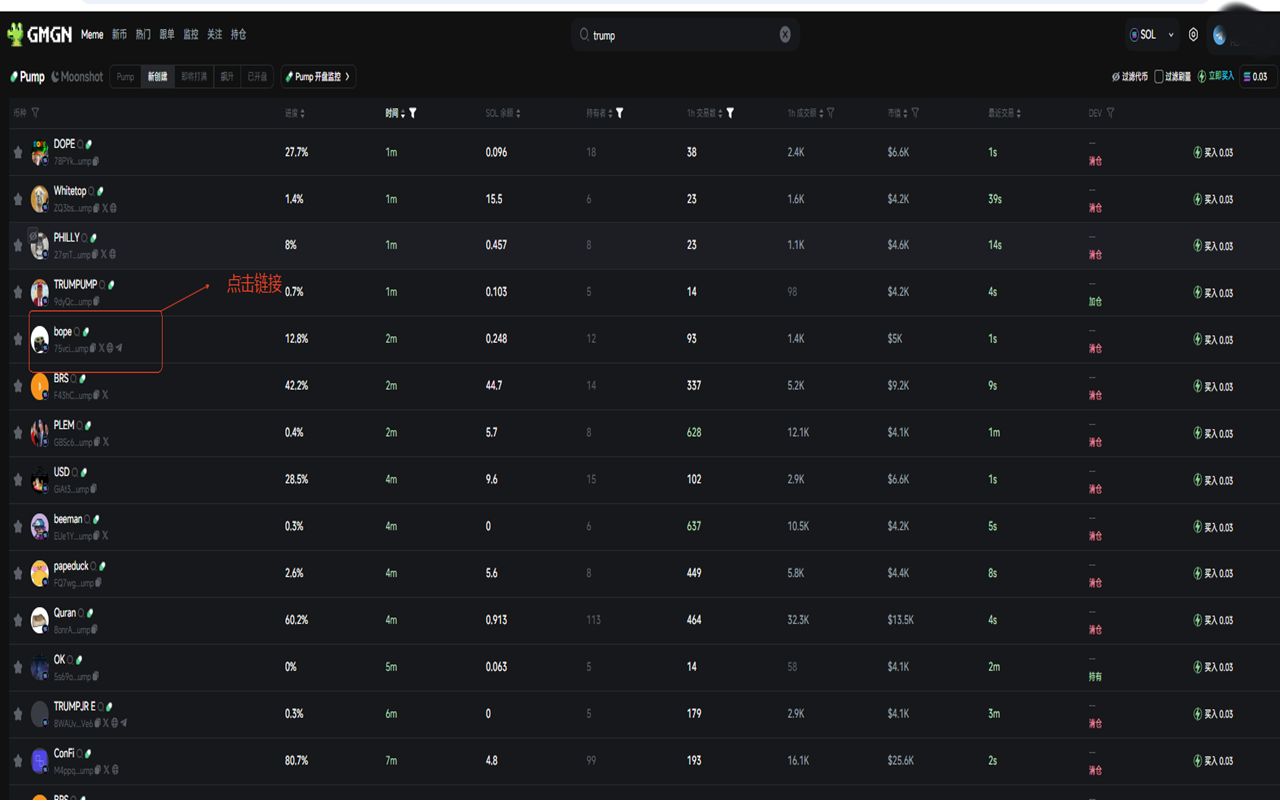Edit the 0.03 quick buy amount field

(x=1256, y=77)
